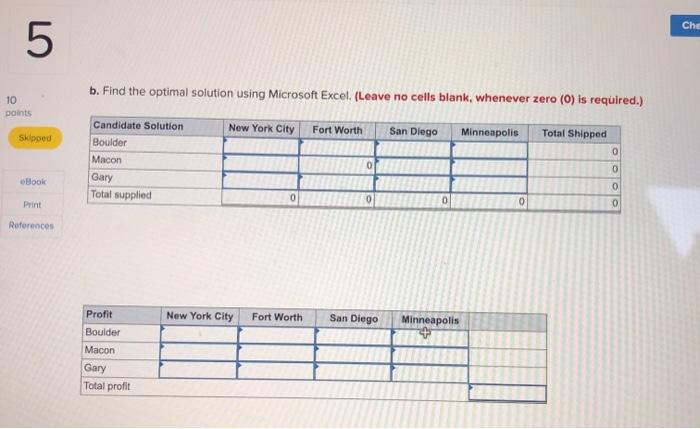Click the Boulder Fort Worth profit cell
The image size is (700, 429).
pyautogui.click(x=276, y=335)
